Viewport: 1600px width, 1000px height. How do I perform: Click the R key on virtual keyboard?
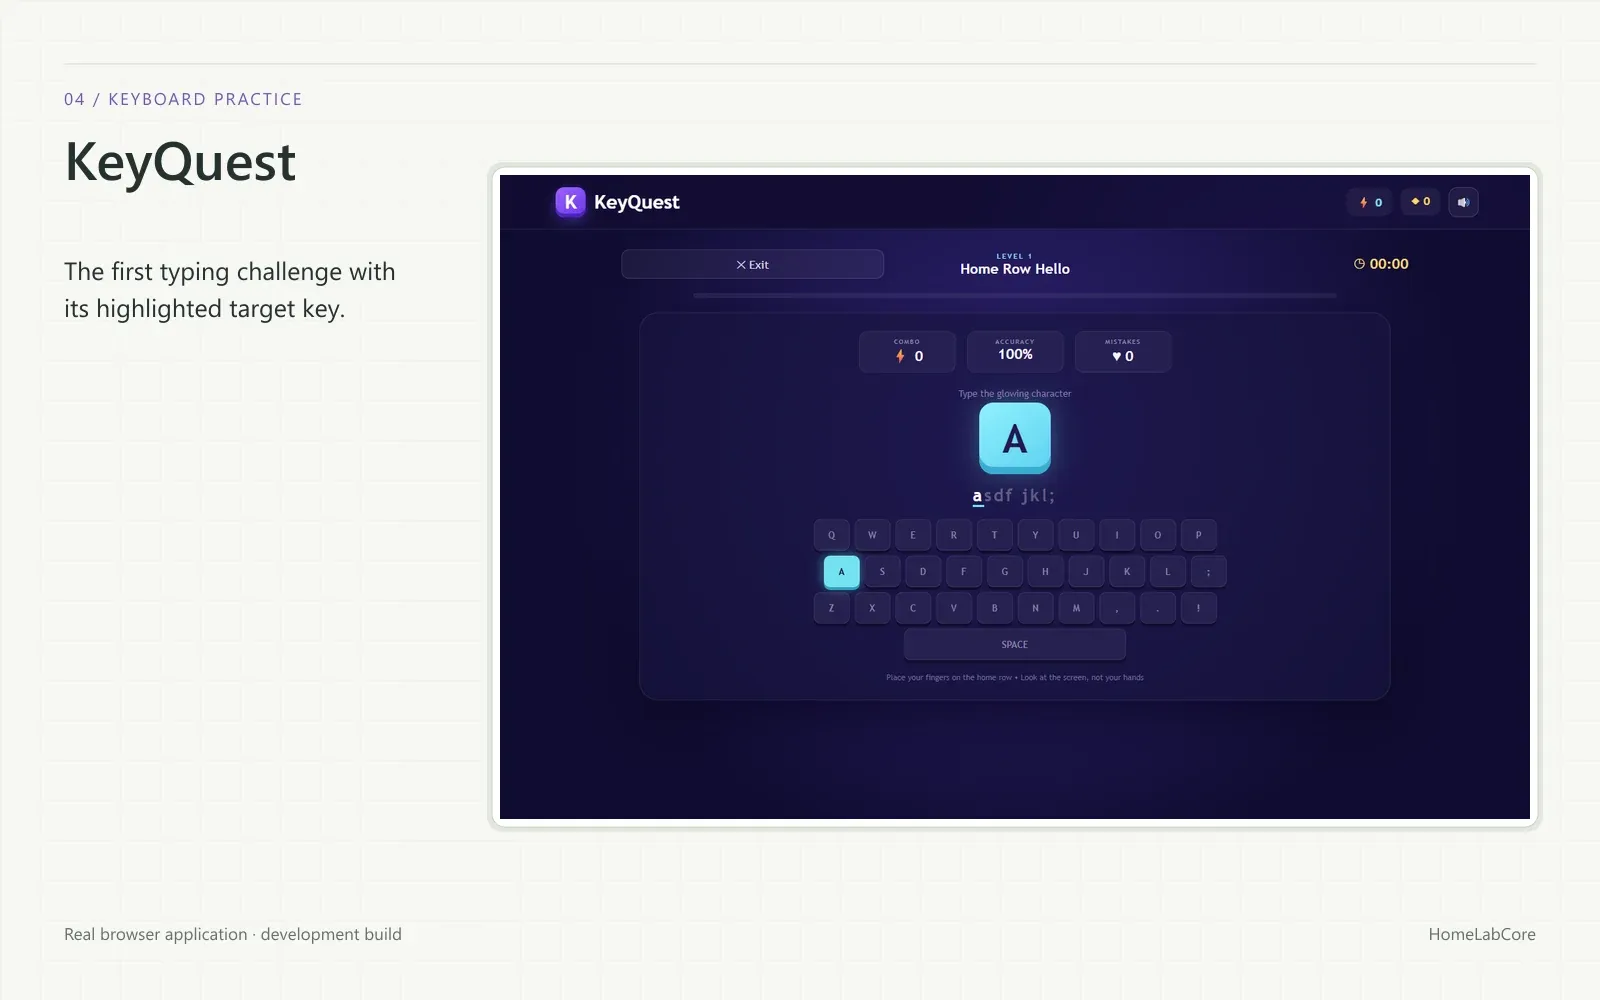tap(954, 535)
